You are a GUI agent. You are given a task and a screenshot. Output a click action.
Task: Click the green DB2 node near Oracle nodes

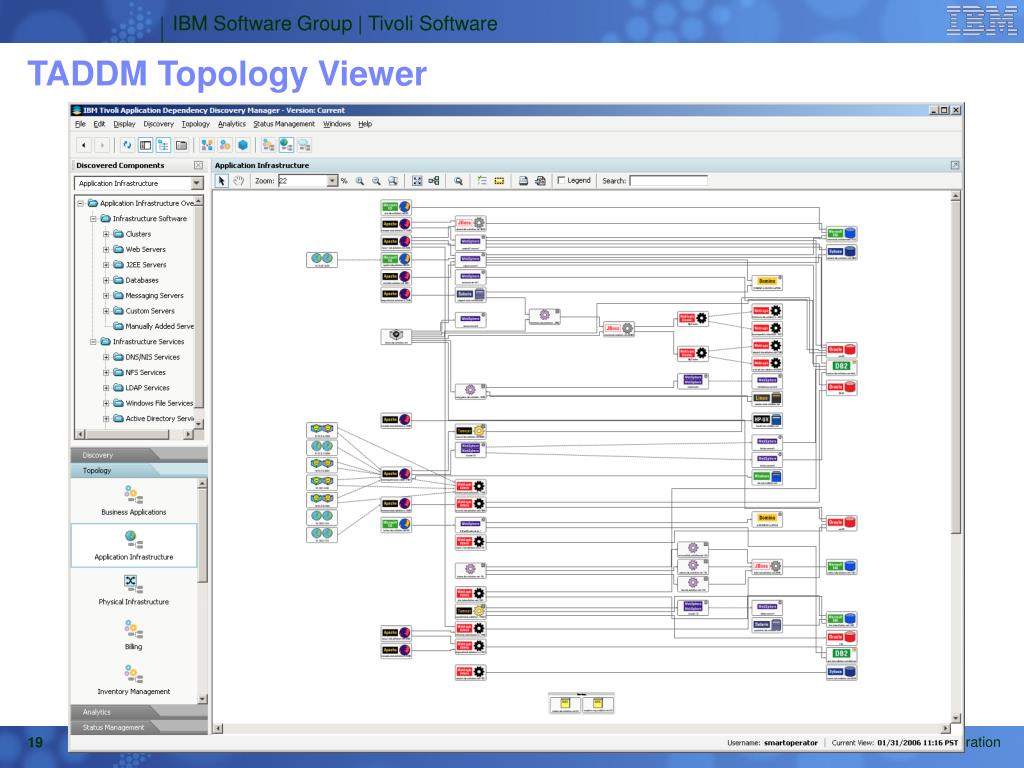click(x=841, y=367)
